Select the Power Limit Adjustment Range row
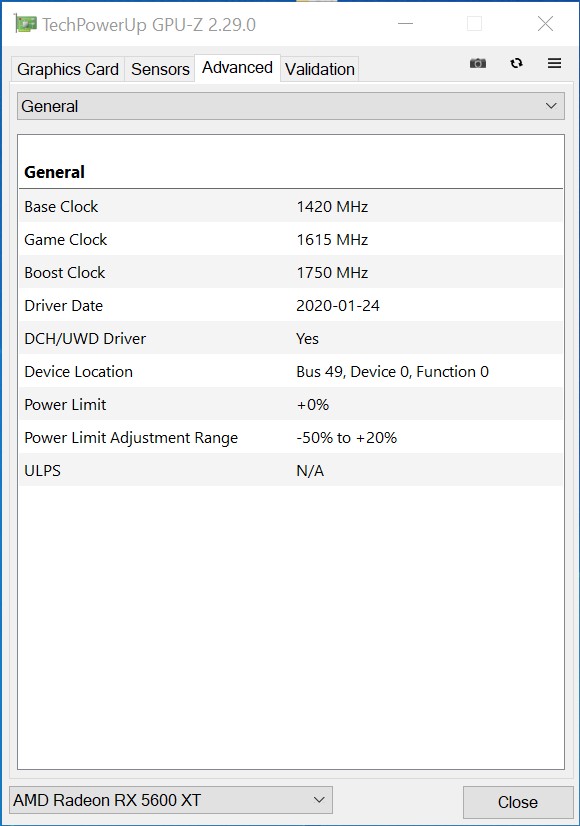This screenshot has height=826, width=580. click(x=291, y=437)
